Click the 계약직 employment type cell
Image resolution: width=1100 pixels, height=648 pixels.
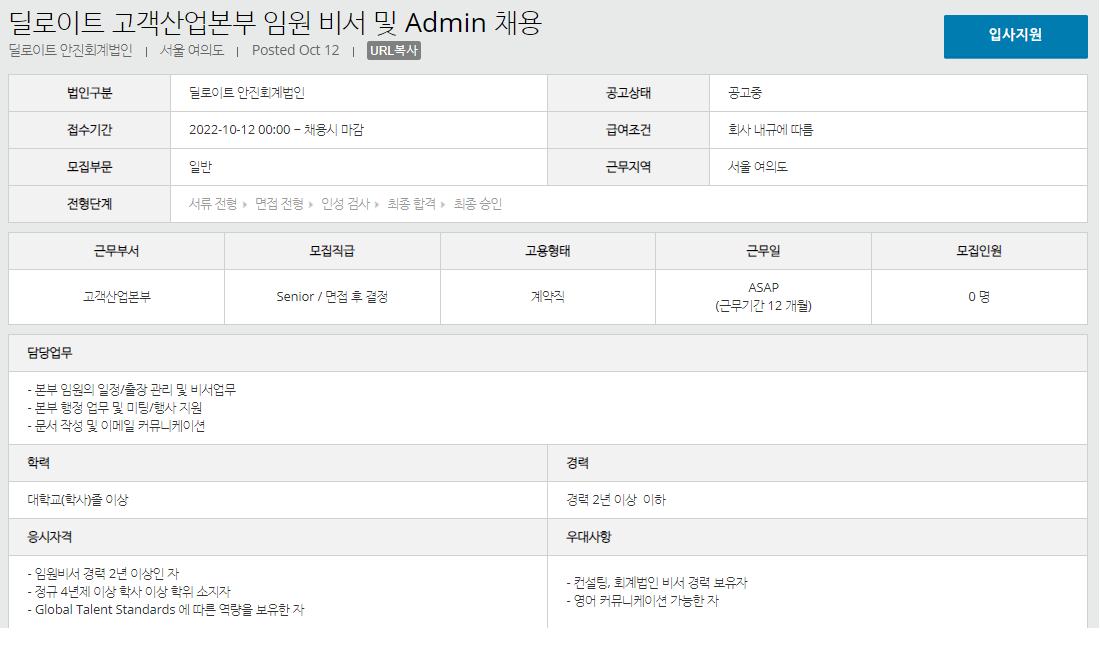click(x=547, y=297)
